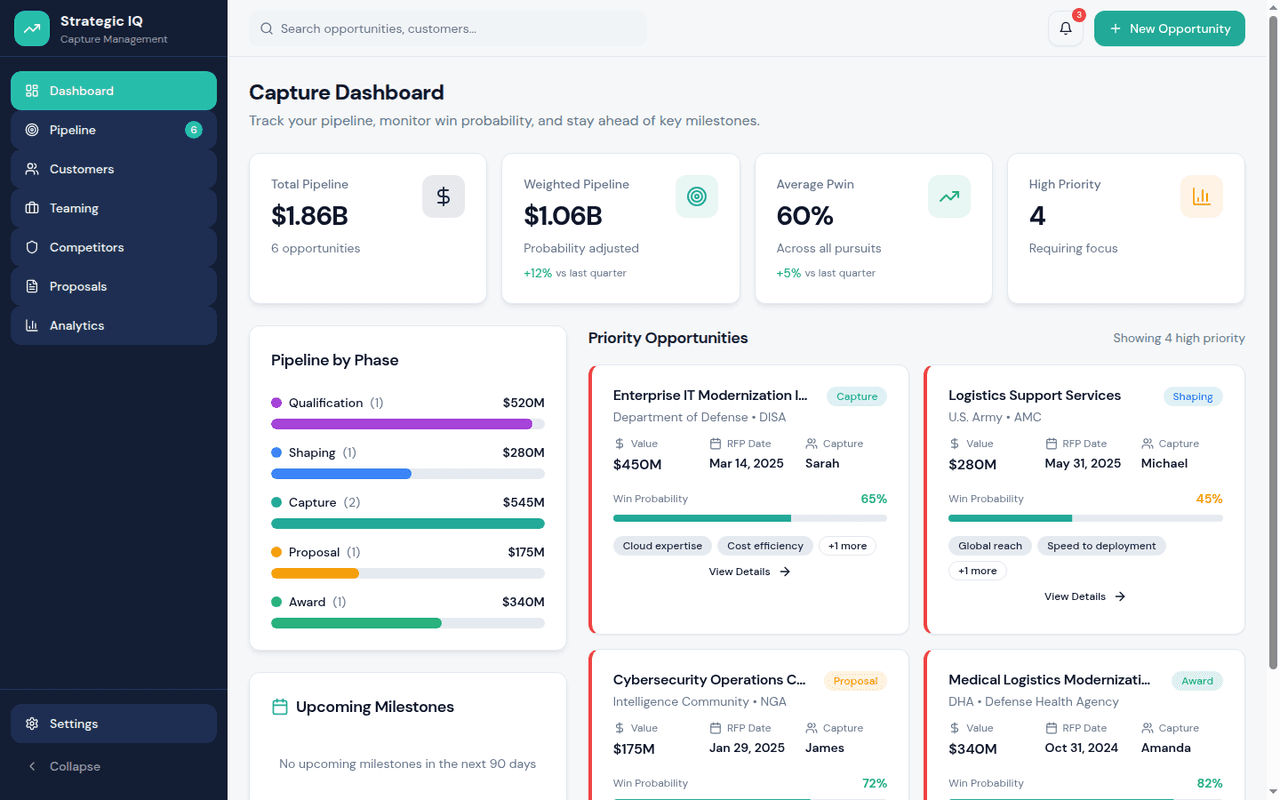Click the Settings gear icon in sidebar
This screenshot has height=800, width=1280.
pos(32,724)
